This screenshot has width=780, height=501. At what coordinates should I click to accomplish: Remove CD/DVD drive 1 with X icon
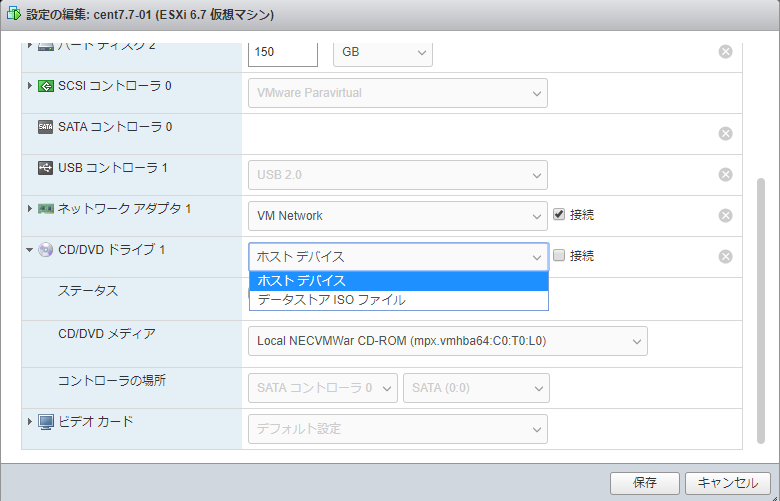(x=725, y=257)
